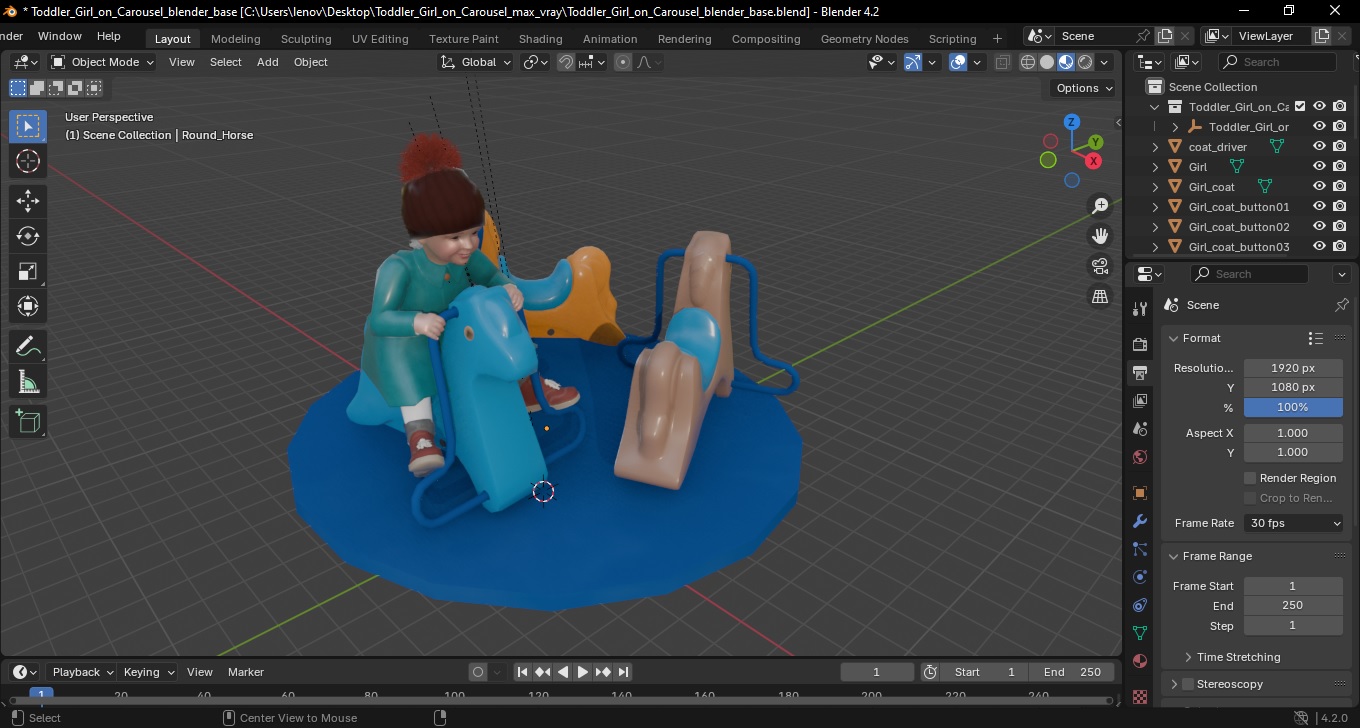This screenshot has width=1360, height=728.
Task: Switch to wireframe viewport shading
Action: pos(1028,62)
